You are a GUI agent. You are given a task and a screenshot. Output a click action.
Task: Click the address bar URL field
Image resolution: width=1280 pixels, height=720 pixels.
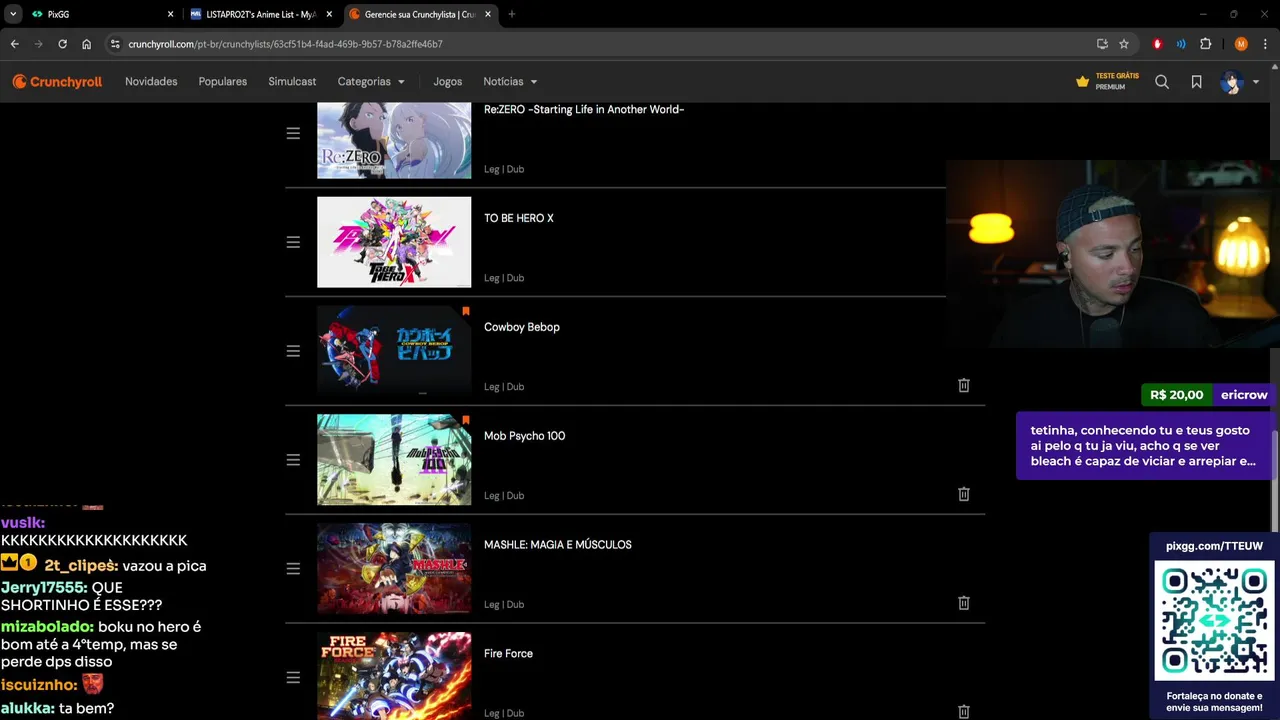(x=600, y=44)
